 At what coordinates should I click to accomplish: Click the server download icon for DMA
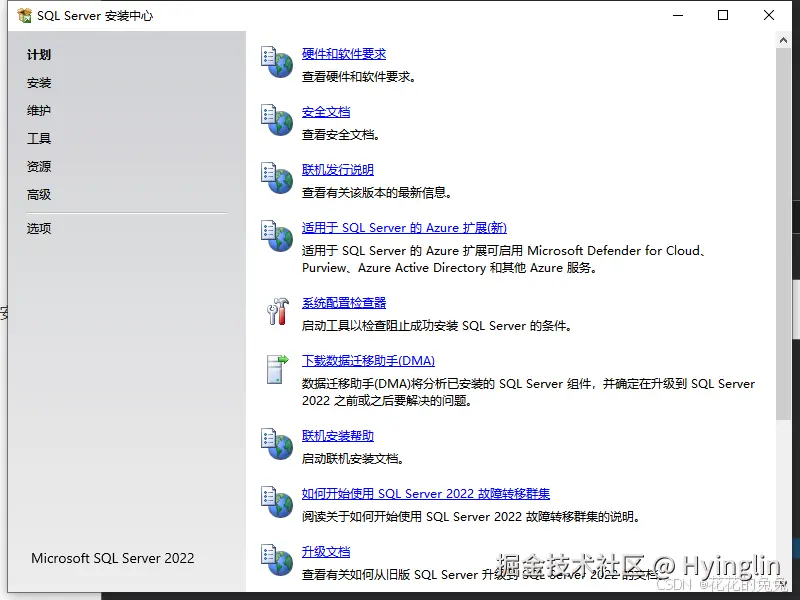pos(278,369)
